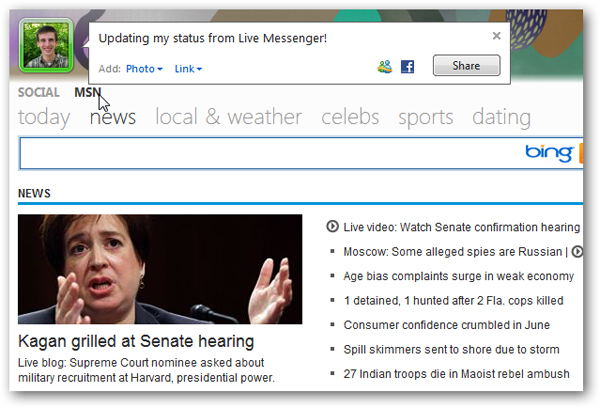This screenshot has height=408, width=600.
Task: Click the user profile picture
Action: click(x=46, y=45)
